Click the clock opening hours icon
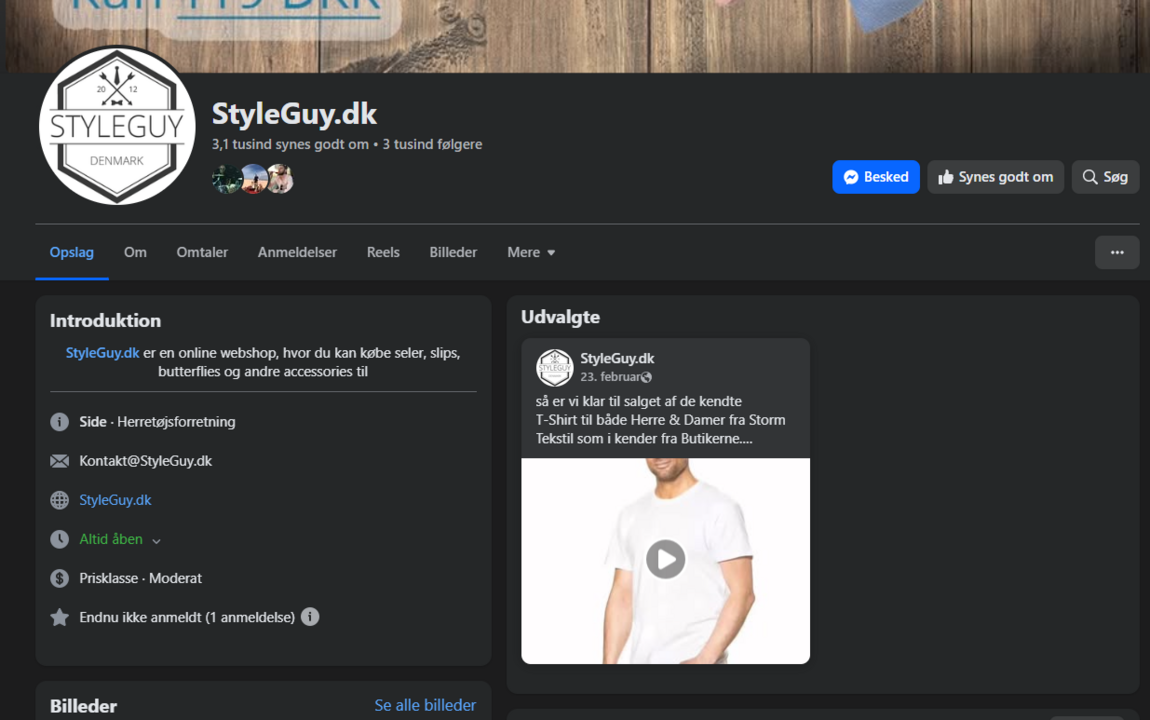Screen dimensions: 1150x720 [60, 539]
